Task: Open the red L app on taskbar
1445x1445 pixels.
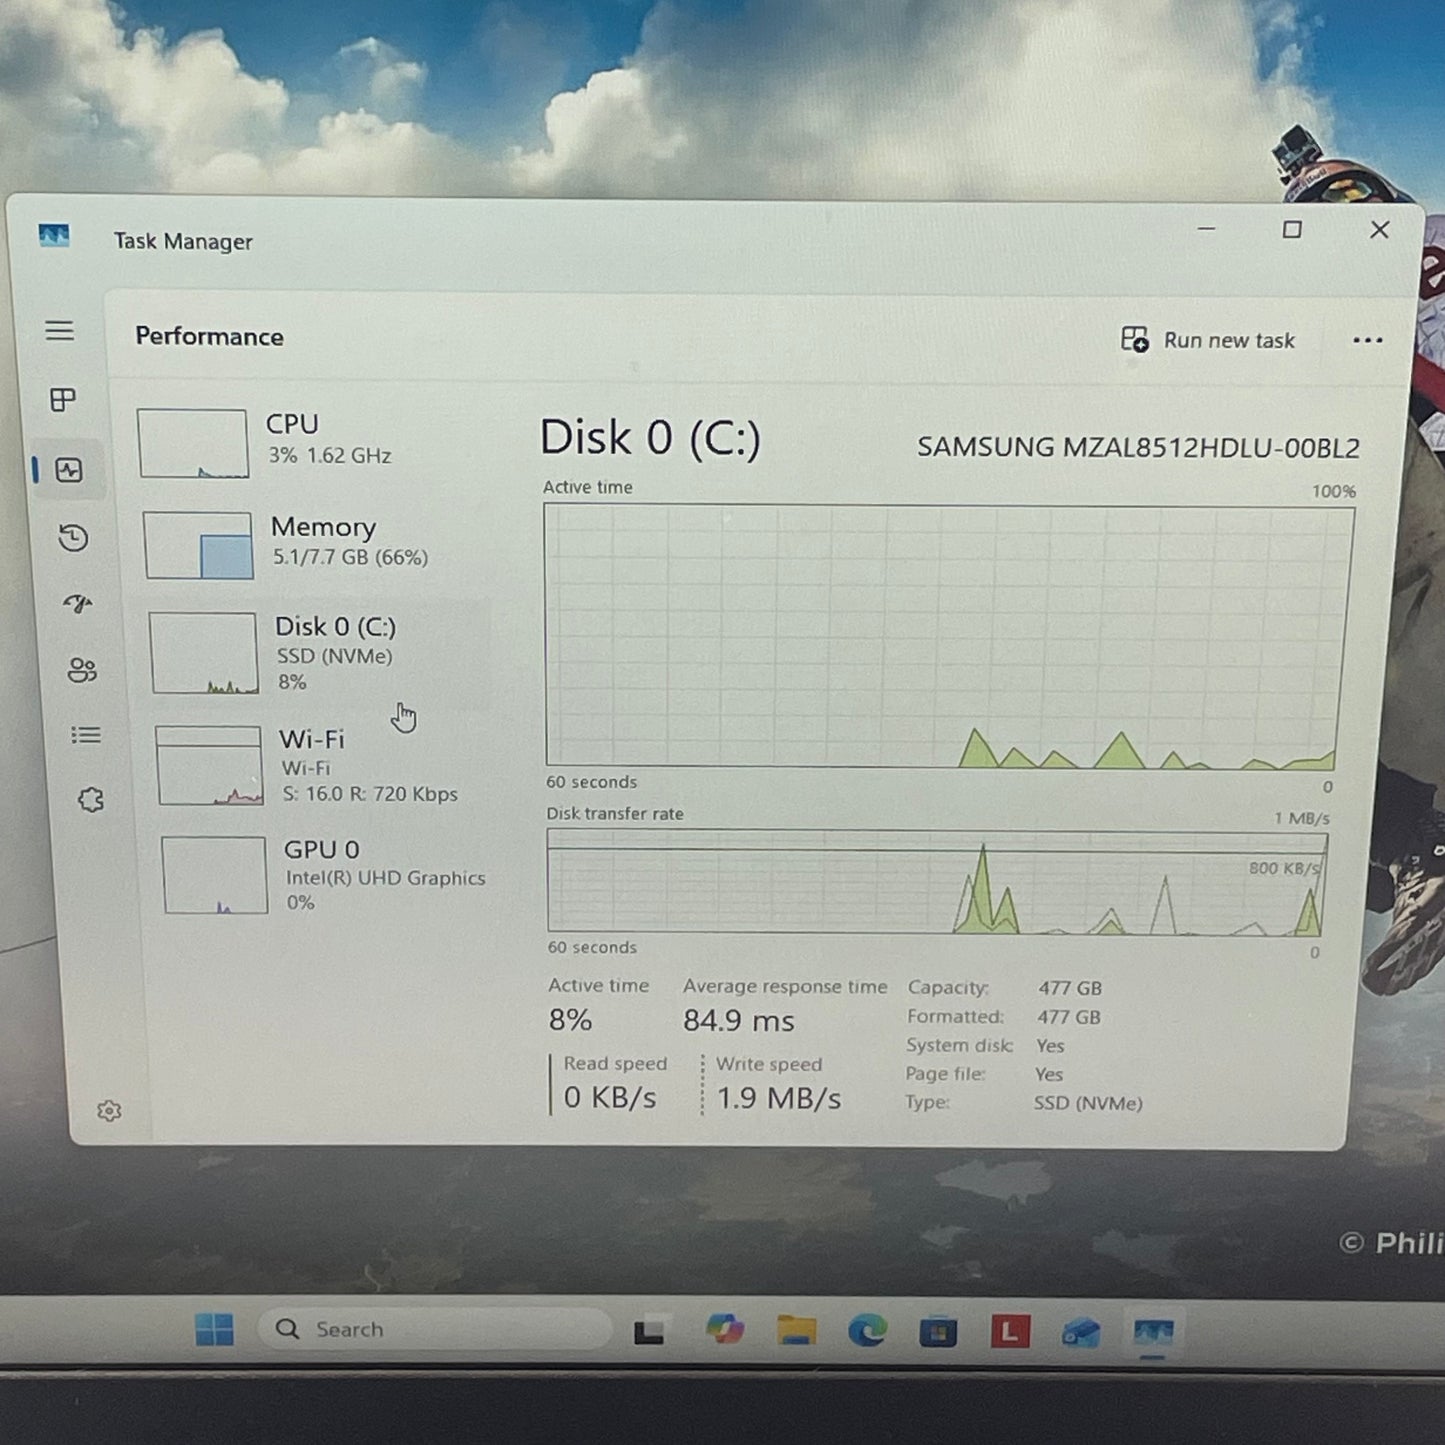Action: pos(1010,1332)
